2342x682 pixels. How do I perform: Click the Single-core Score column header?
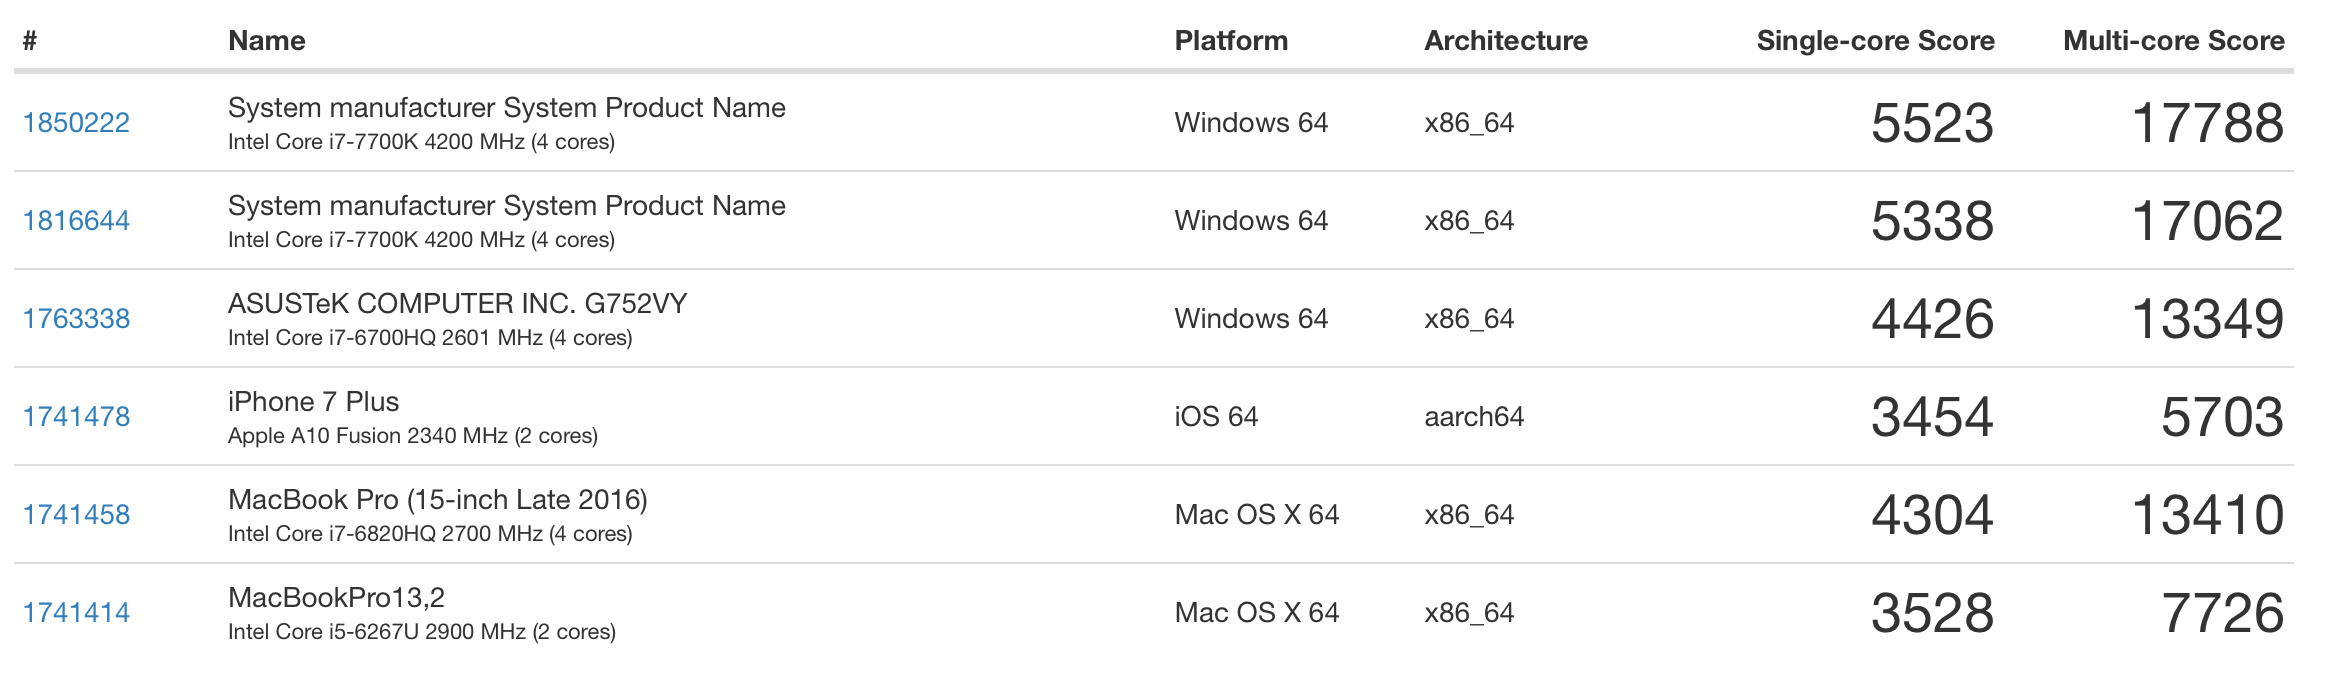(x=1875, y=41)
